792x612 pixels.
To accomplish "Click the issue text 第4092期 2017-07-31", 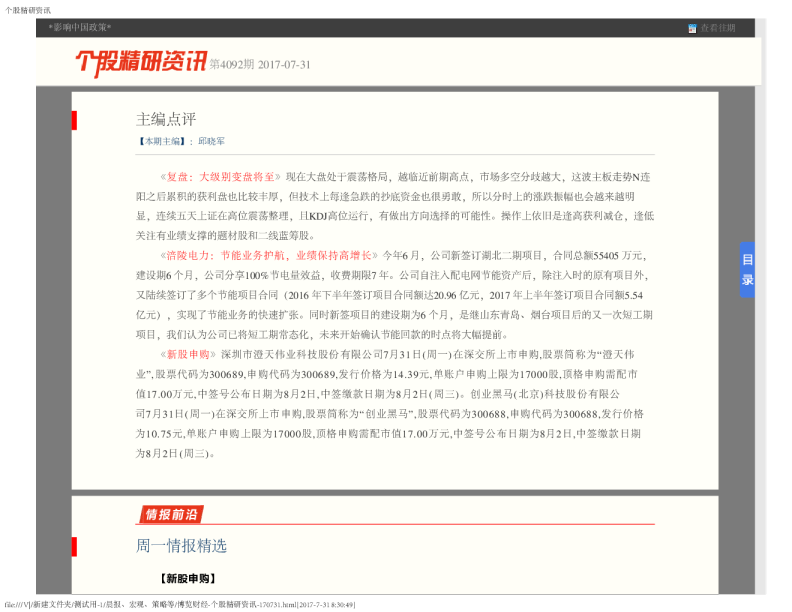I will click(260, 65).
